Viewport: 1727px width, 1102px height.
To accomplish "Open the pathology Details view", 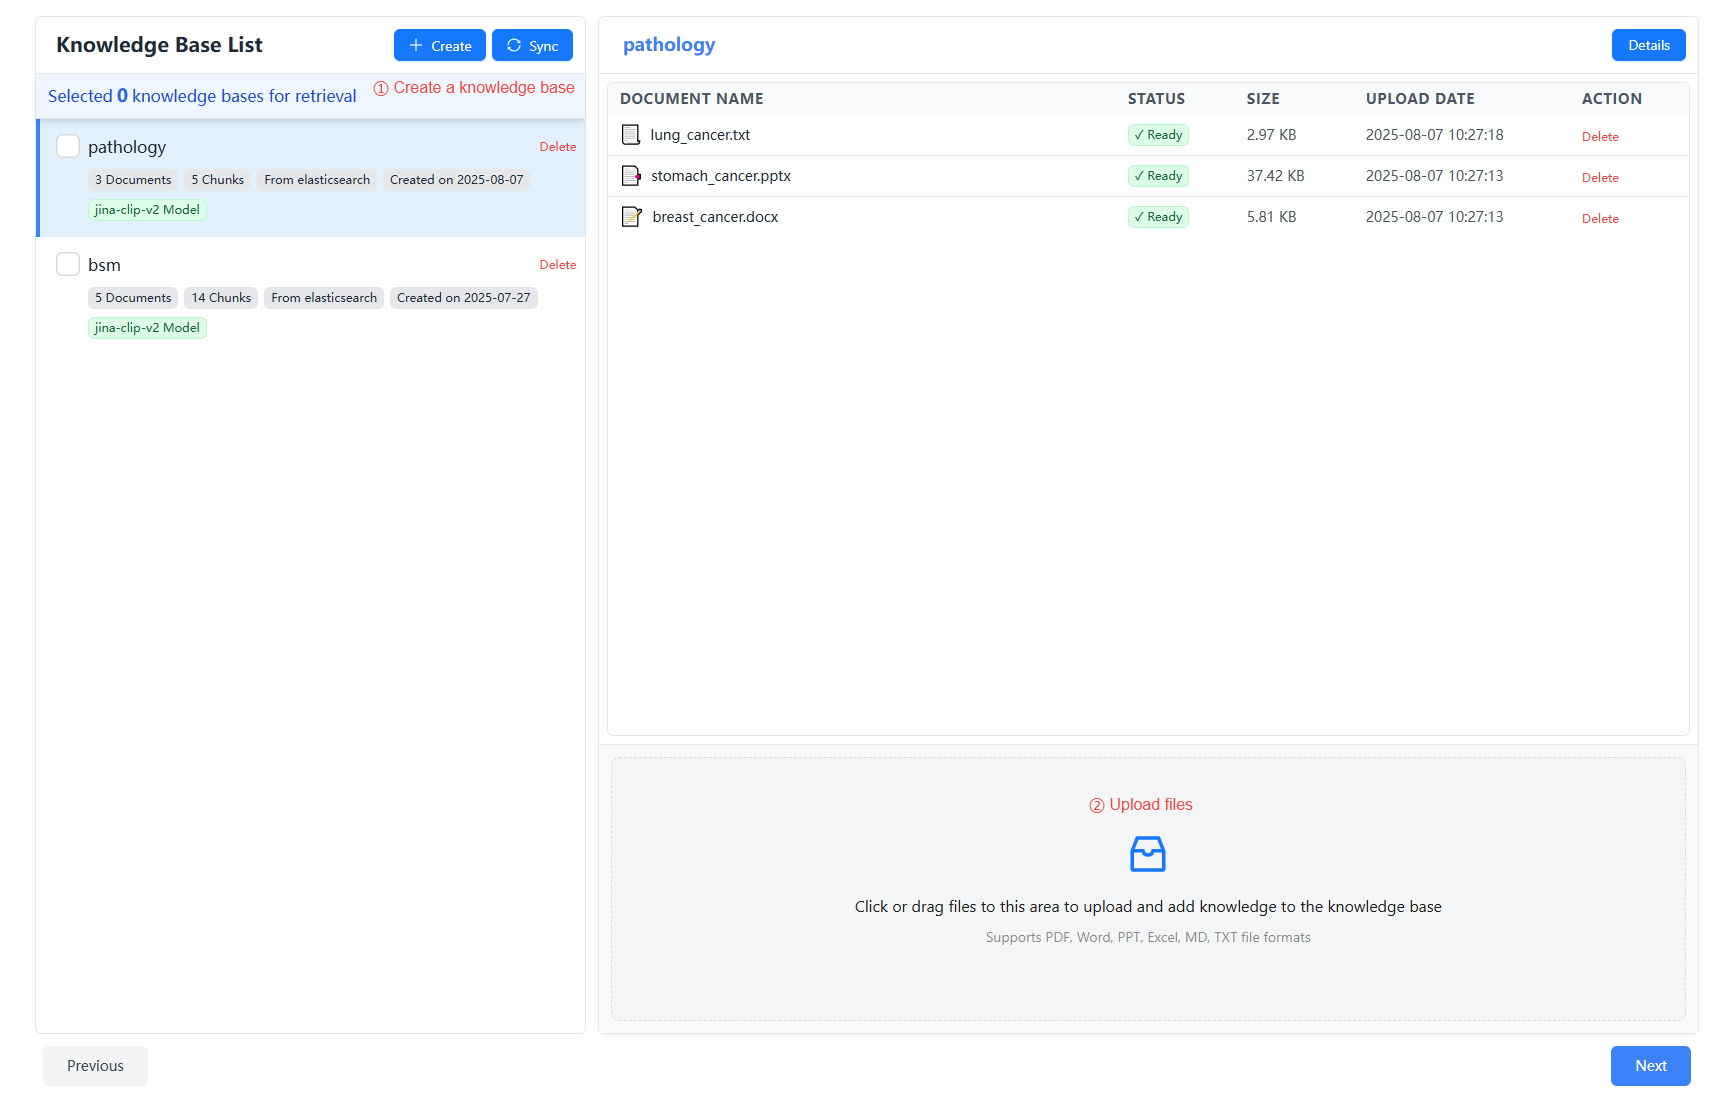I will tap(1648, 45).
